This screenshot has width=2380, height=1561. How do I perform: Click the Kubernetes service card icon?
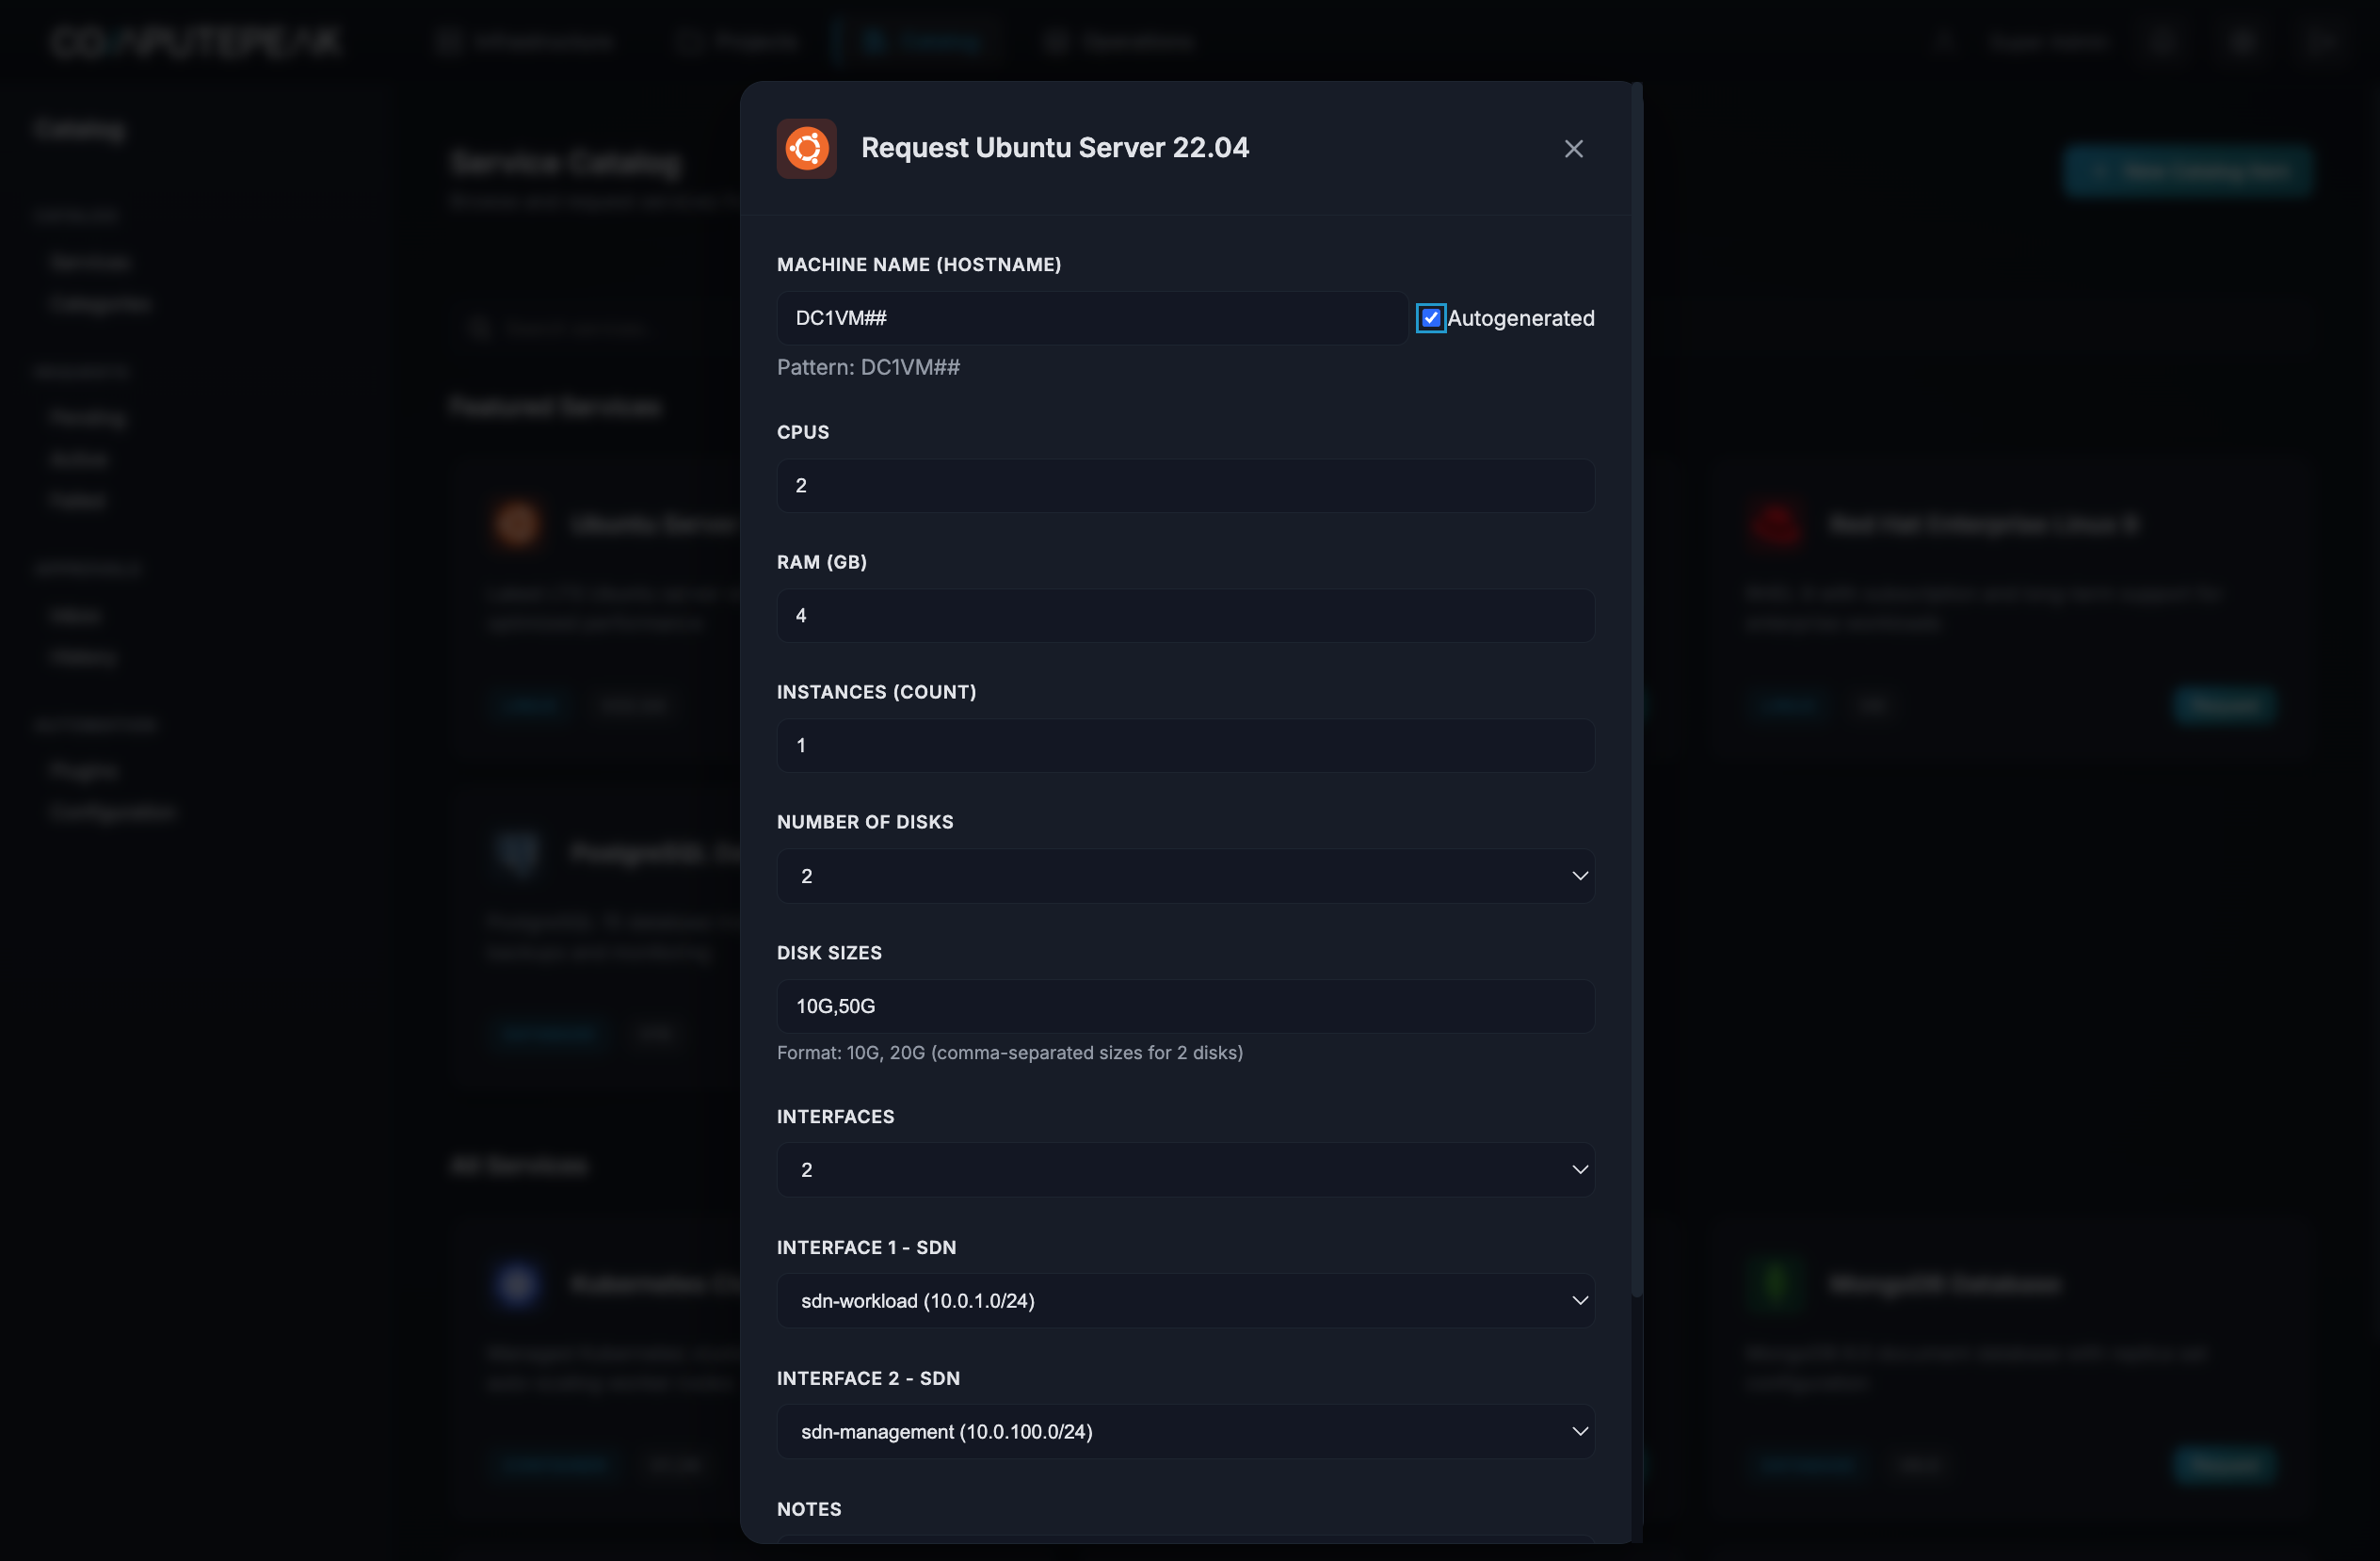pos(518,1285)
